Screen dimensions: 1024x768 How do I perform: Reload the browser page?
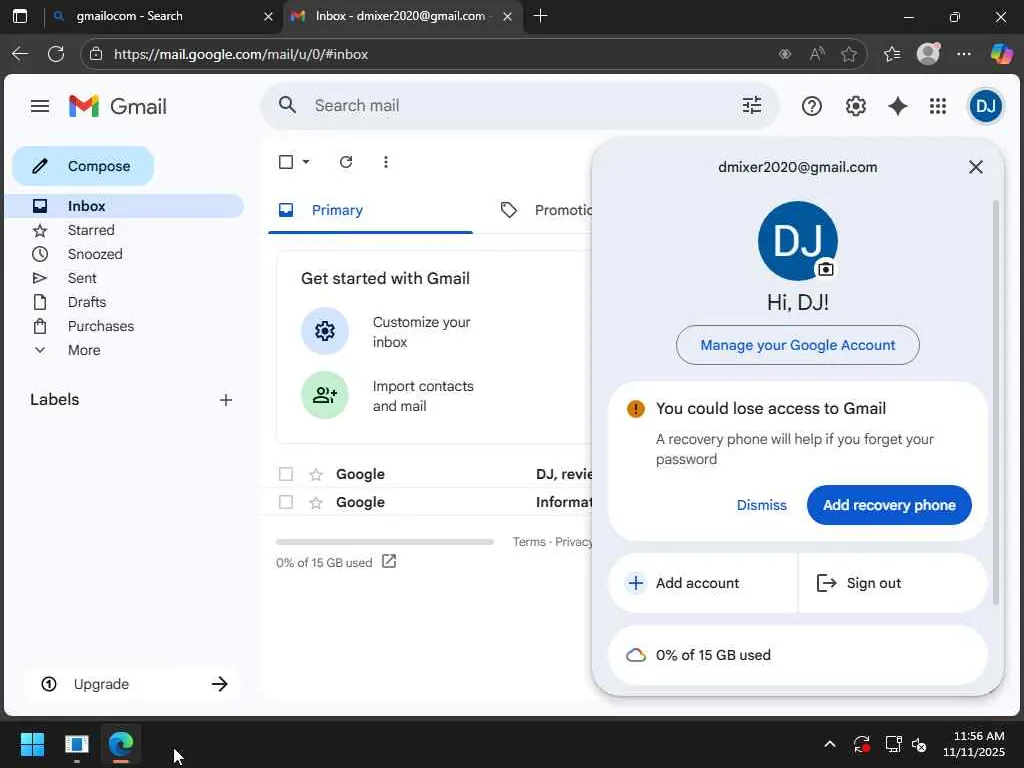pyautogui.click(x=56, y=54)
